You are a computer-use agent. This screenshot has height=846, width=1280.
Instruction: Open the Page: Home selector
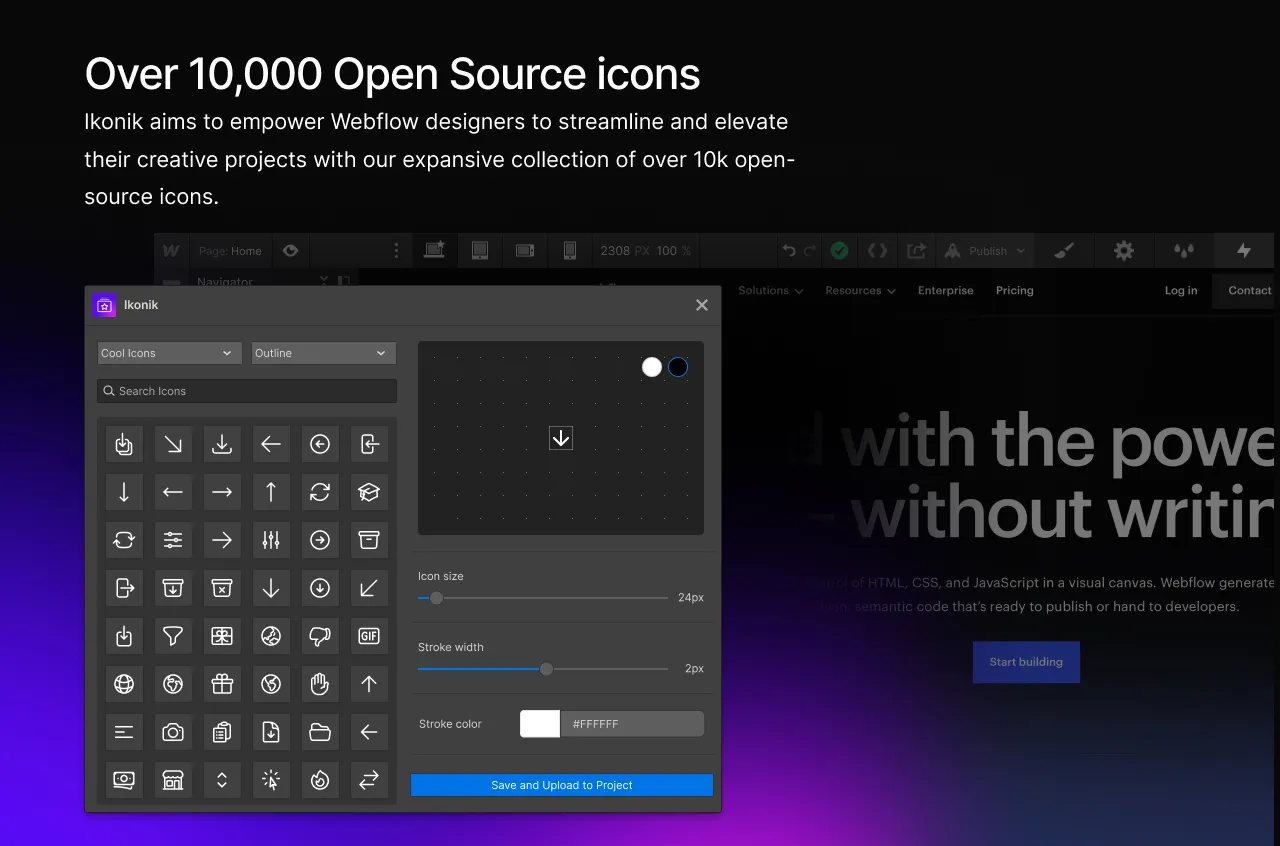click(230, 251)
